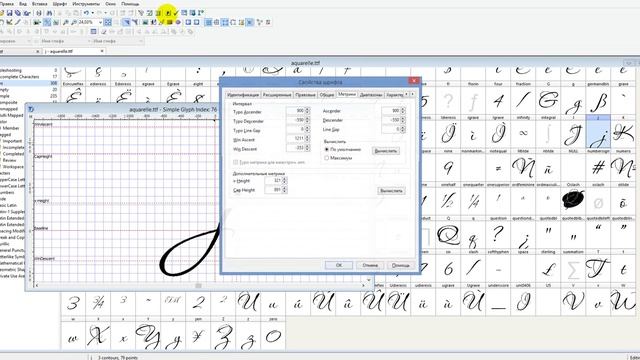Switch to the 'Диапазоны' dialog tab
640x360 pixels.
[371, 95]
